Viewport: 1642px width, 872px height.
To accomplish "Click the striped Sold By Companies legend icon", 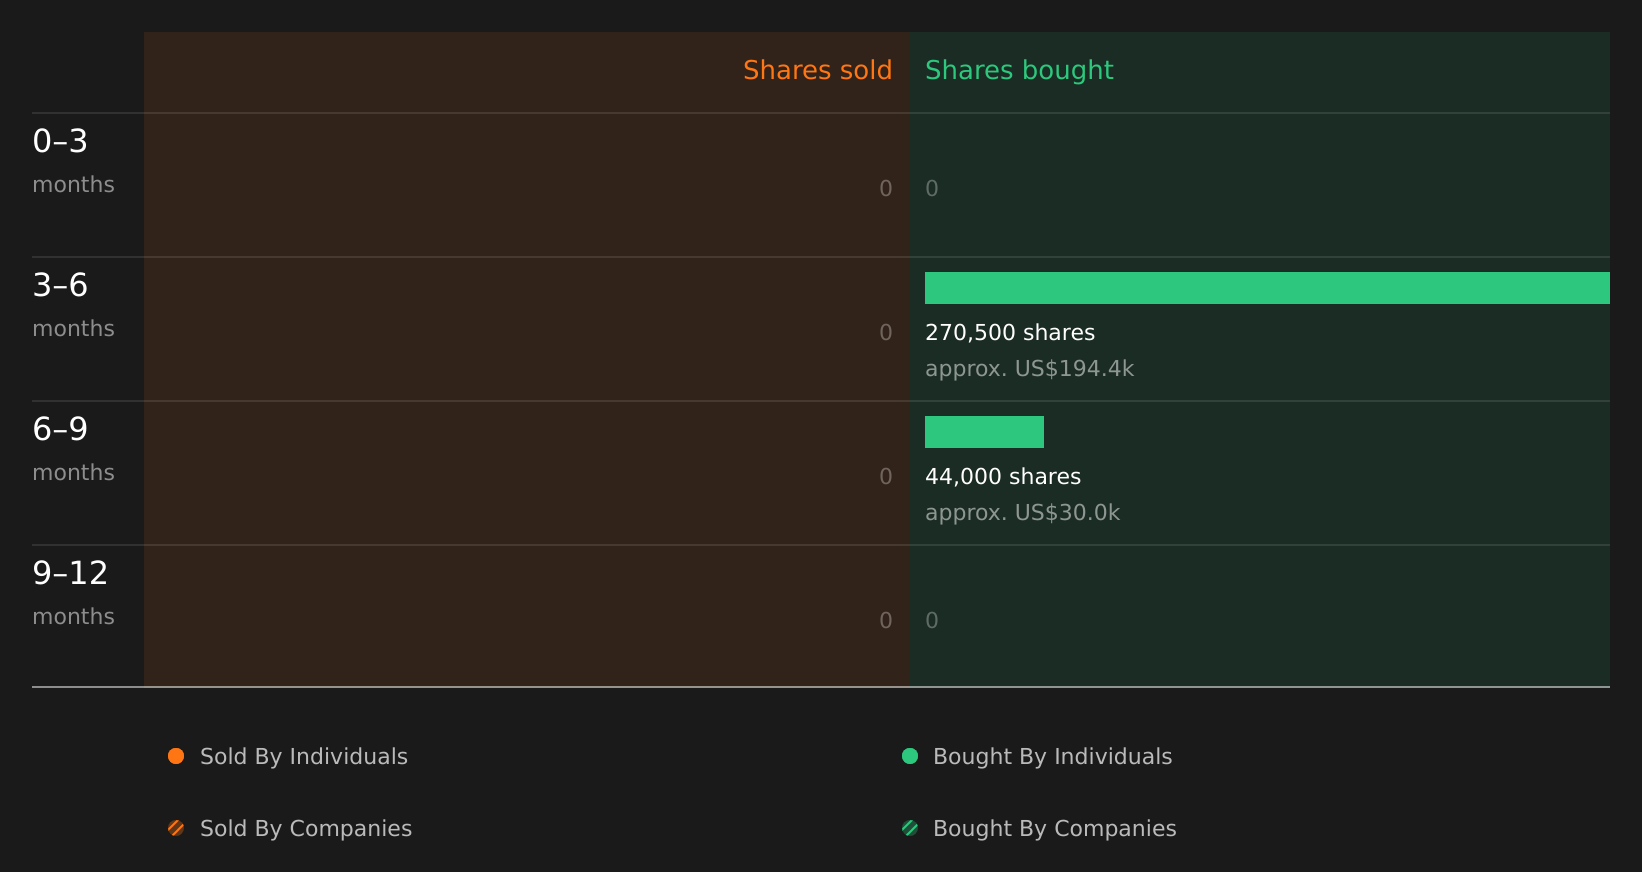I will tap(176, 828).
